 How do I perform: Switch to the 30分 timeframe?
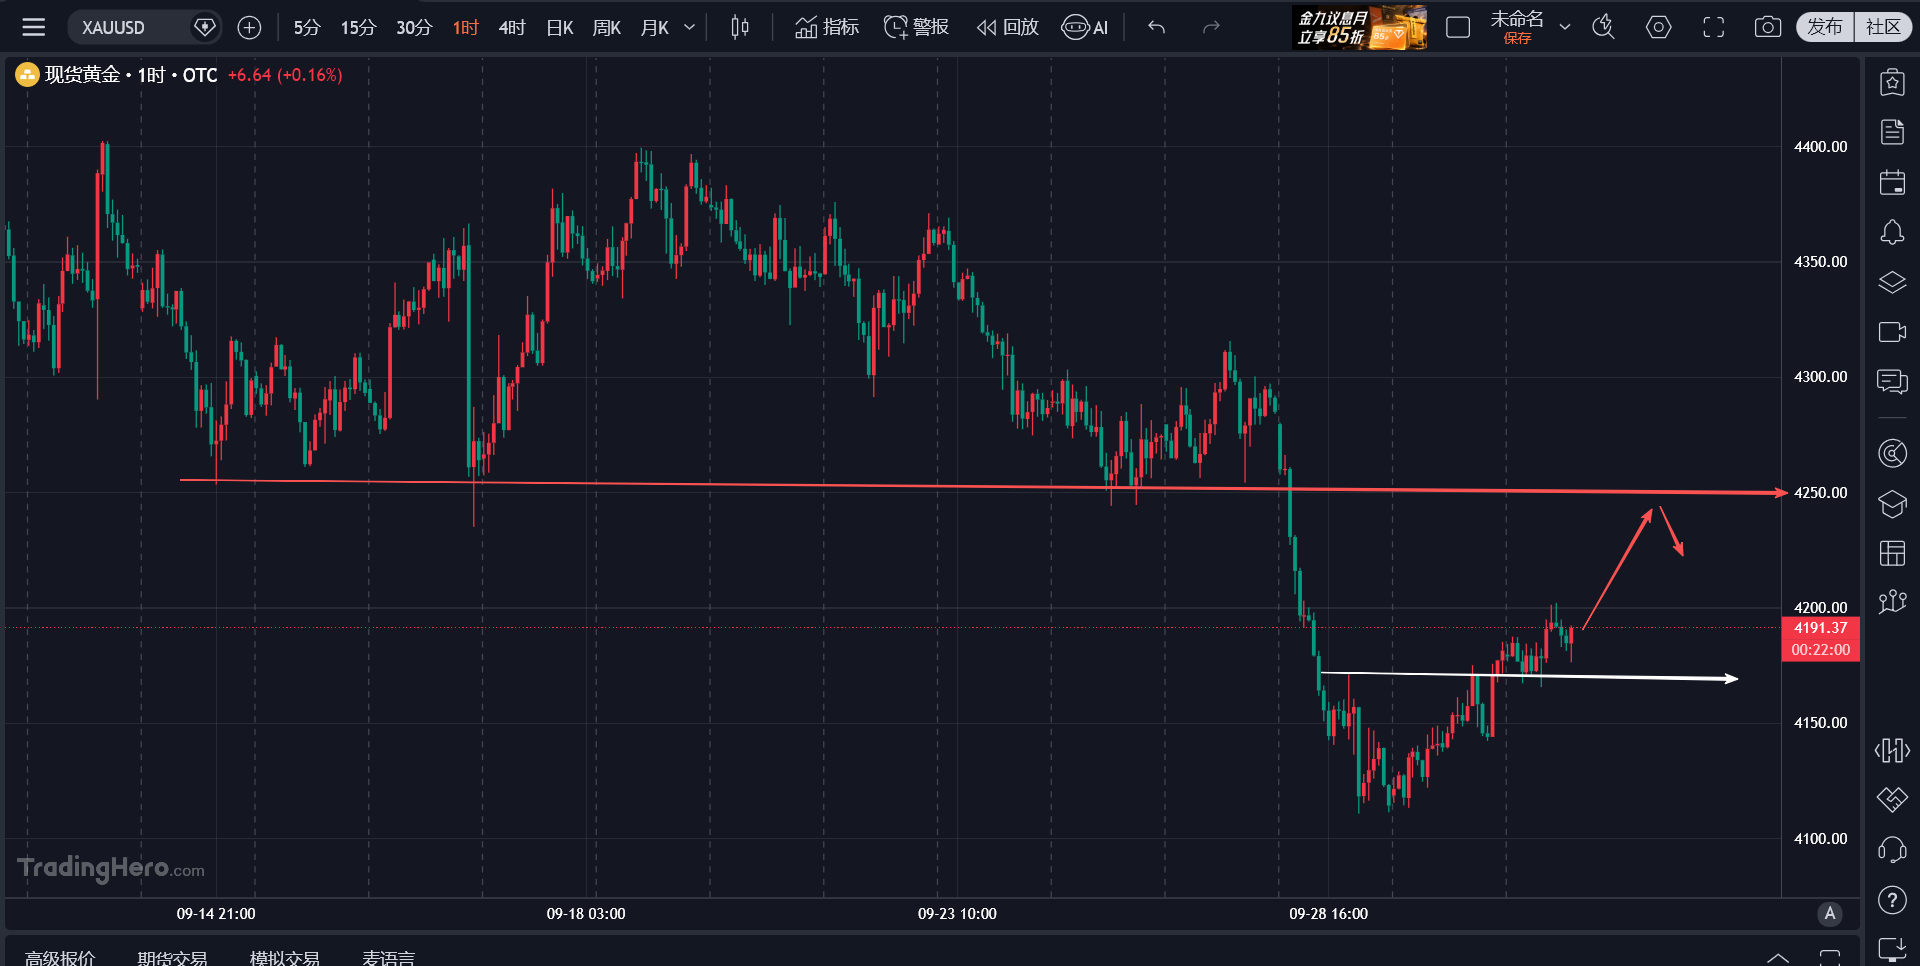point(414,27)
